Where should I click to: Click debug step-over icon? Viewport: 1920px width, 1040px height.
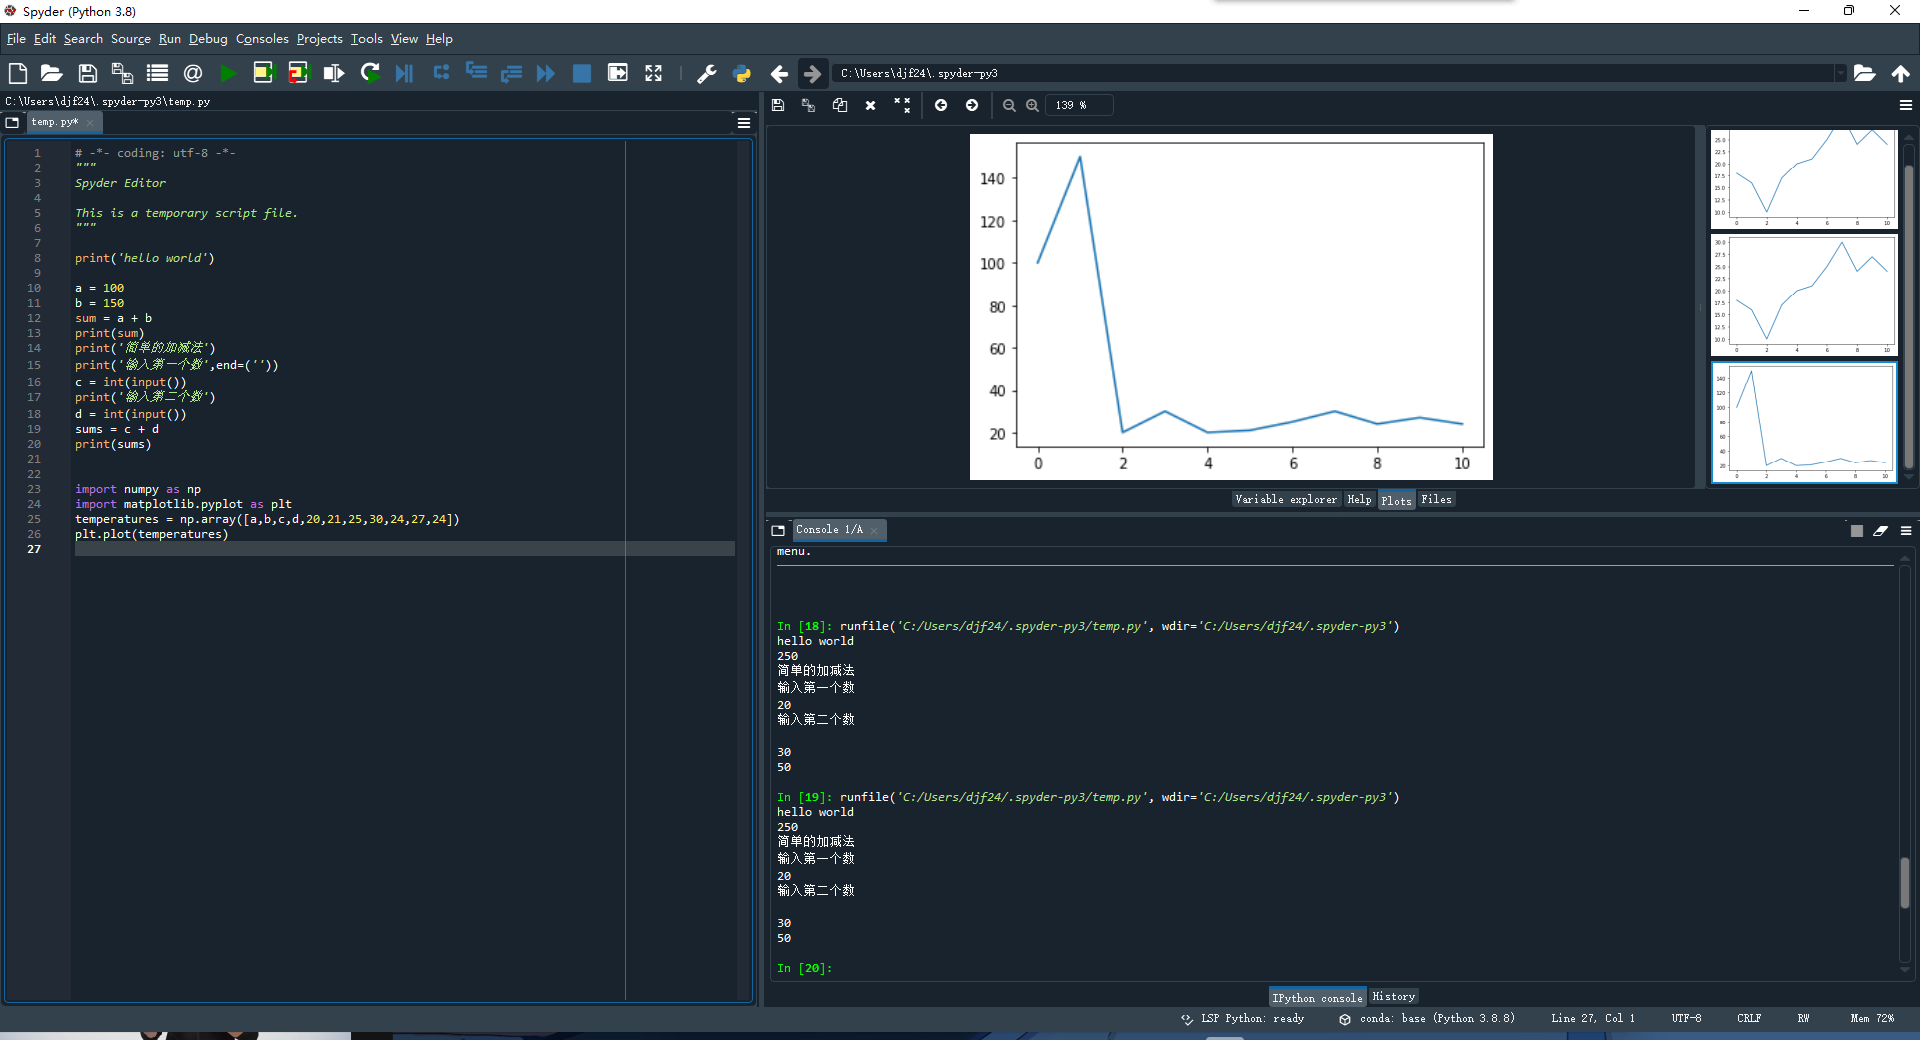441,73
